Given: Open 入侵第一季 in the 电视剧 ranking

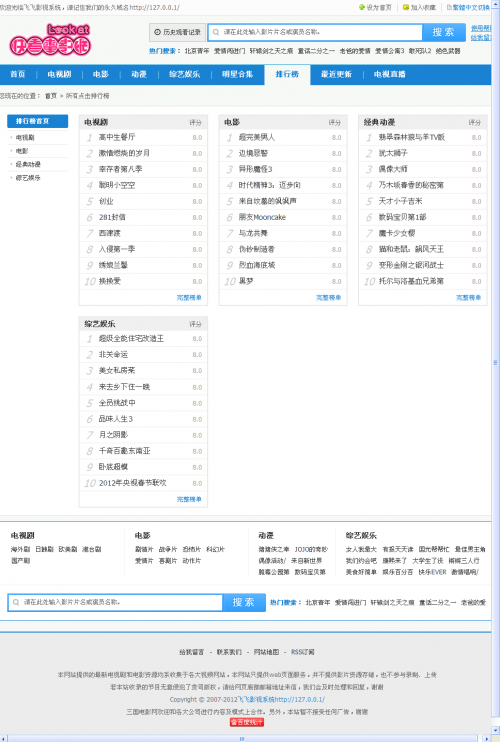Looking at the screenshot, I should 117,249.
